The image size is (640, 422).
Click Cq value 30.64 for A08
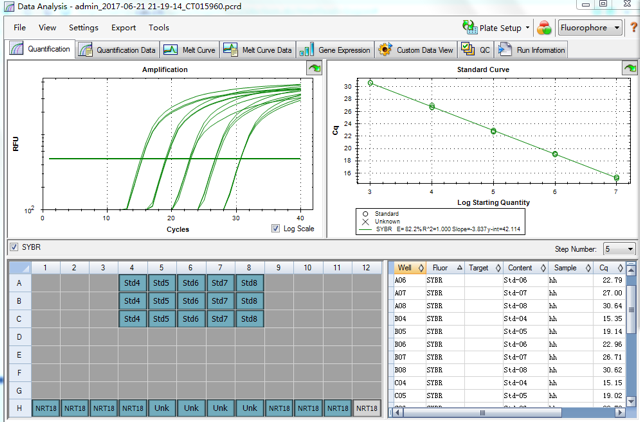coord(612,306)
